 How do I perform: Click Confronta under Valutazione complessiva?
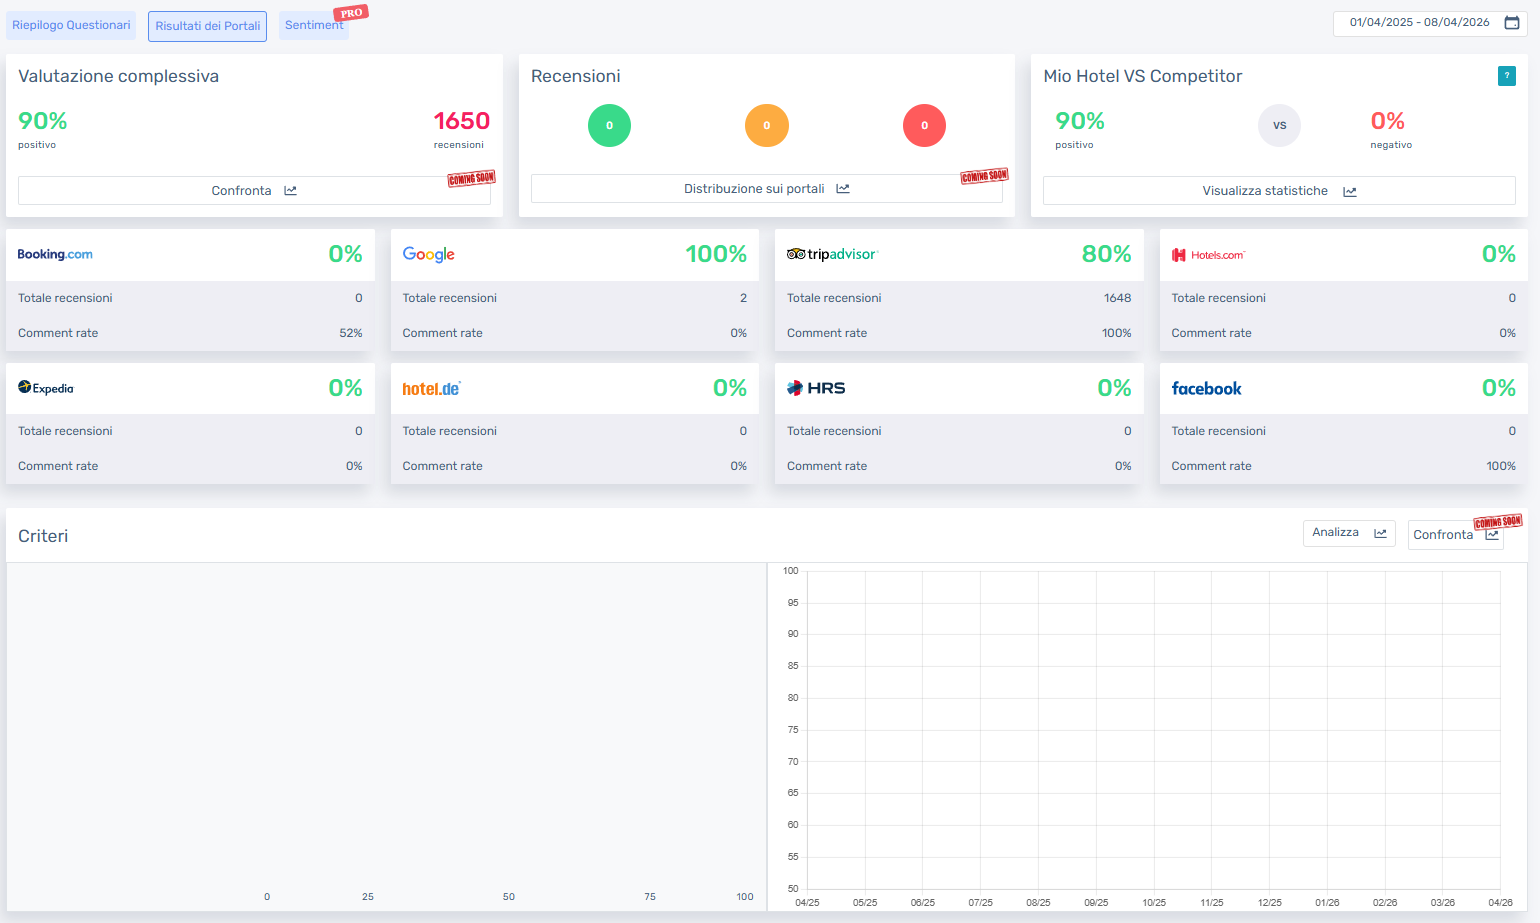(254, 191)
